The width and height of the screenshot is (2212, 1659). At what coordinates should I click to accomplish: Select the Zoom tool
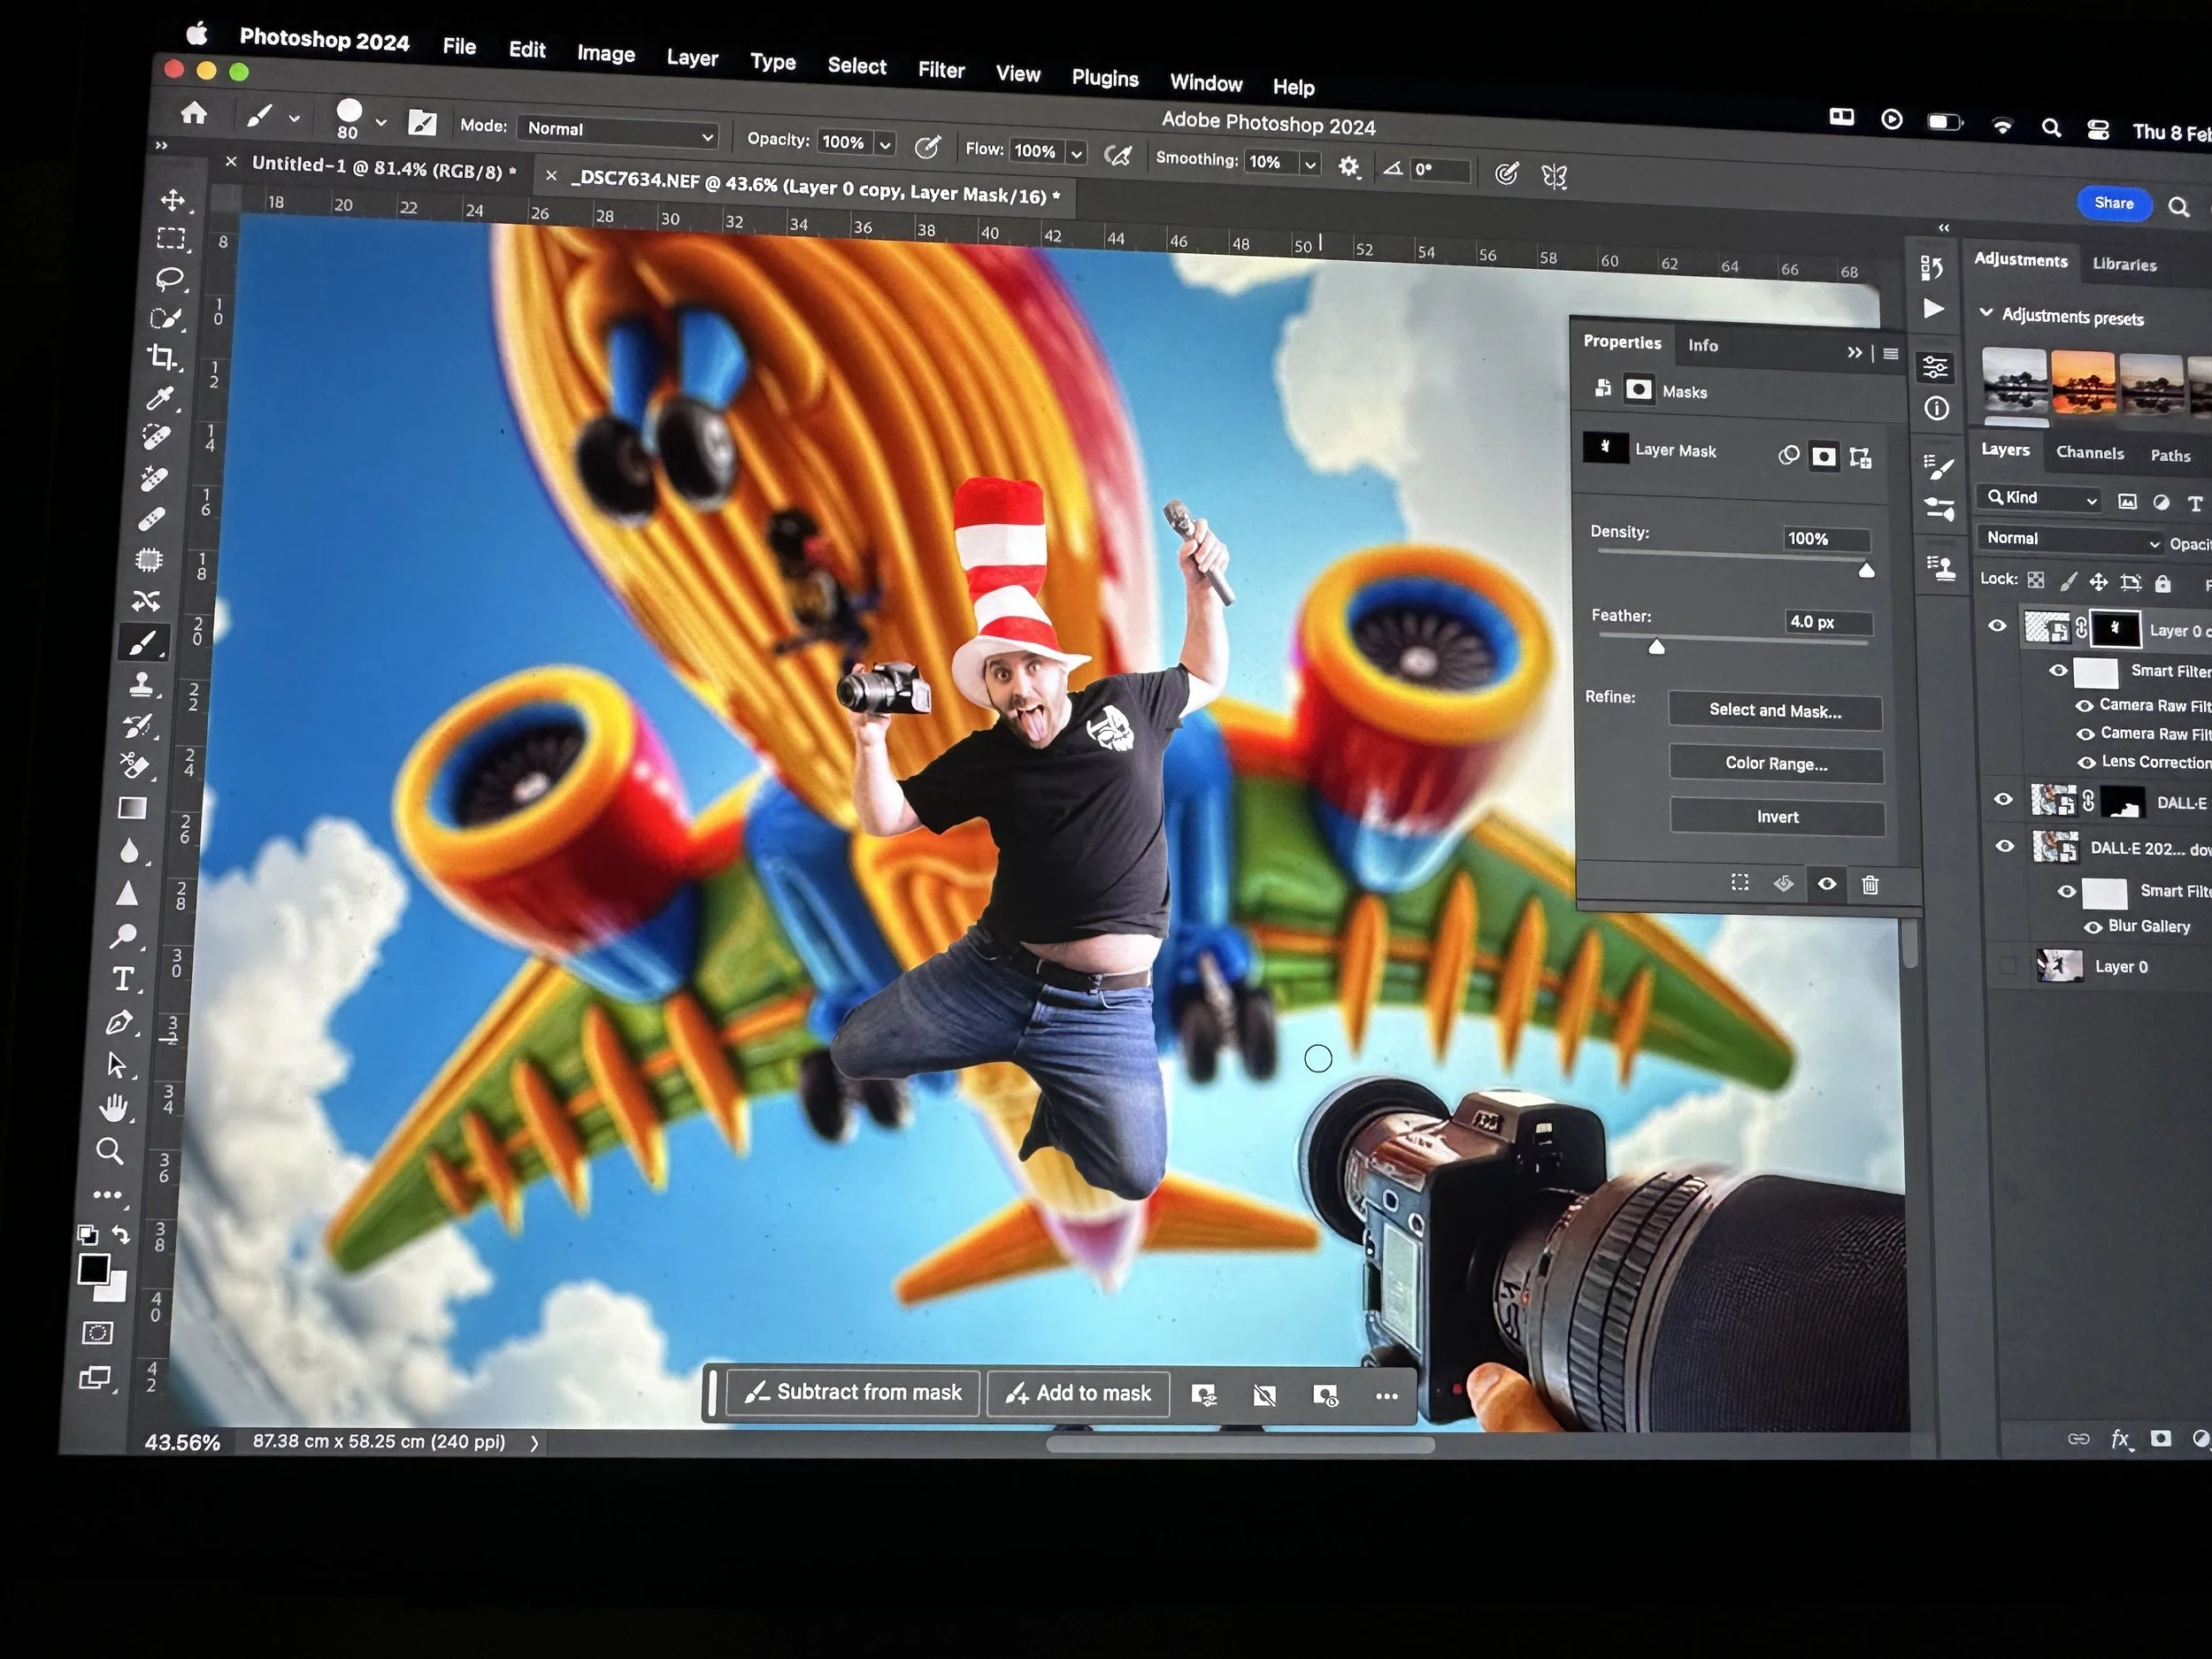tap(110, 1151)
